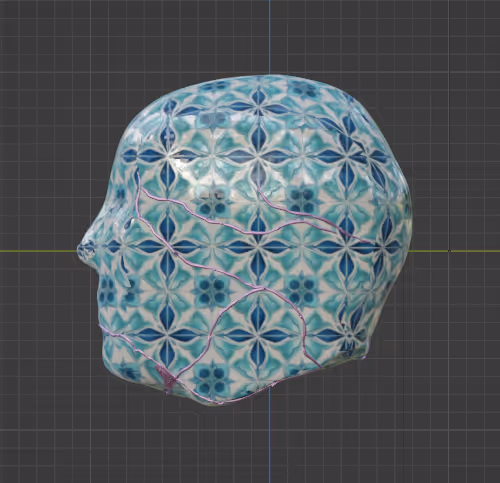Click the upper pink seam start mid-skull
Viewport: 500px width, 483px height.
[x=257, y=183]
